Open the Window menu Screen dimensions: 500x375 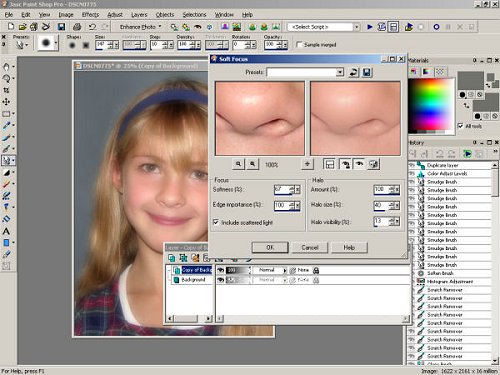point(224,15)
